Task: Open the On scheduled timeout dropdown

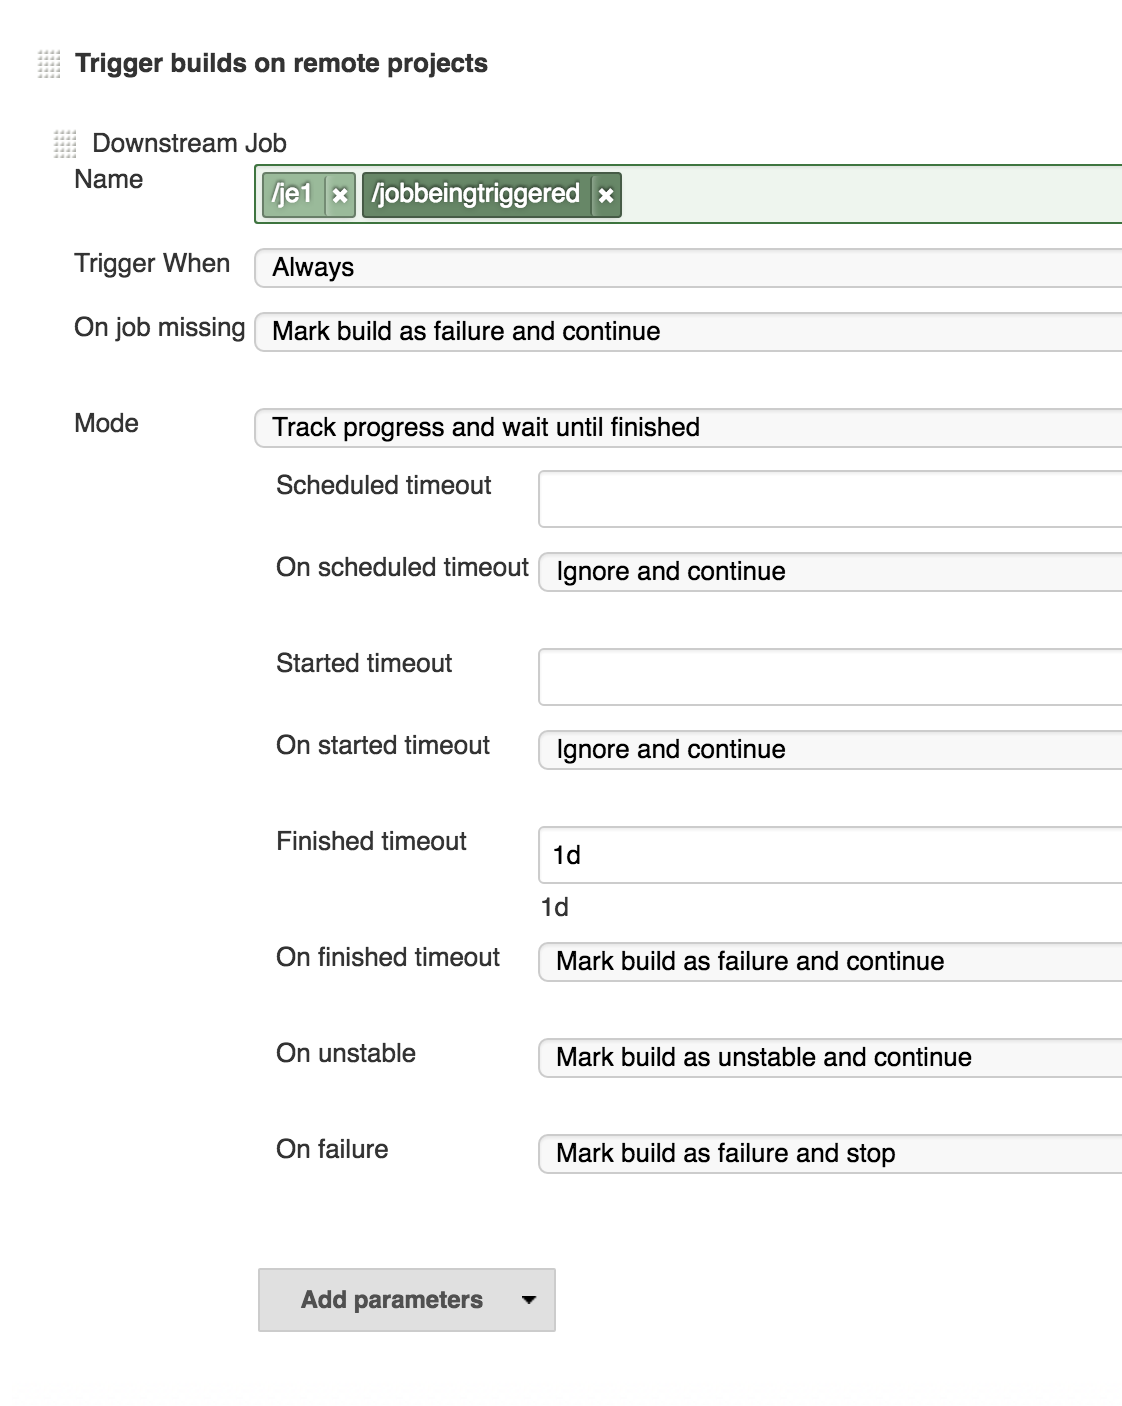Action: coord(830,572)
